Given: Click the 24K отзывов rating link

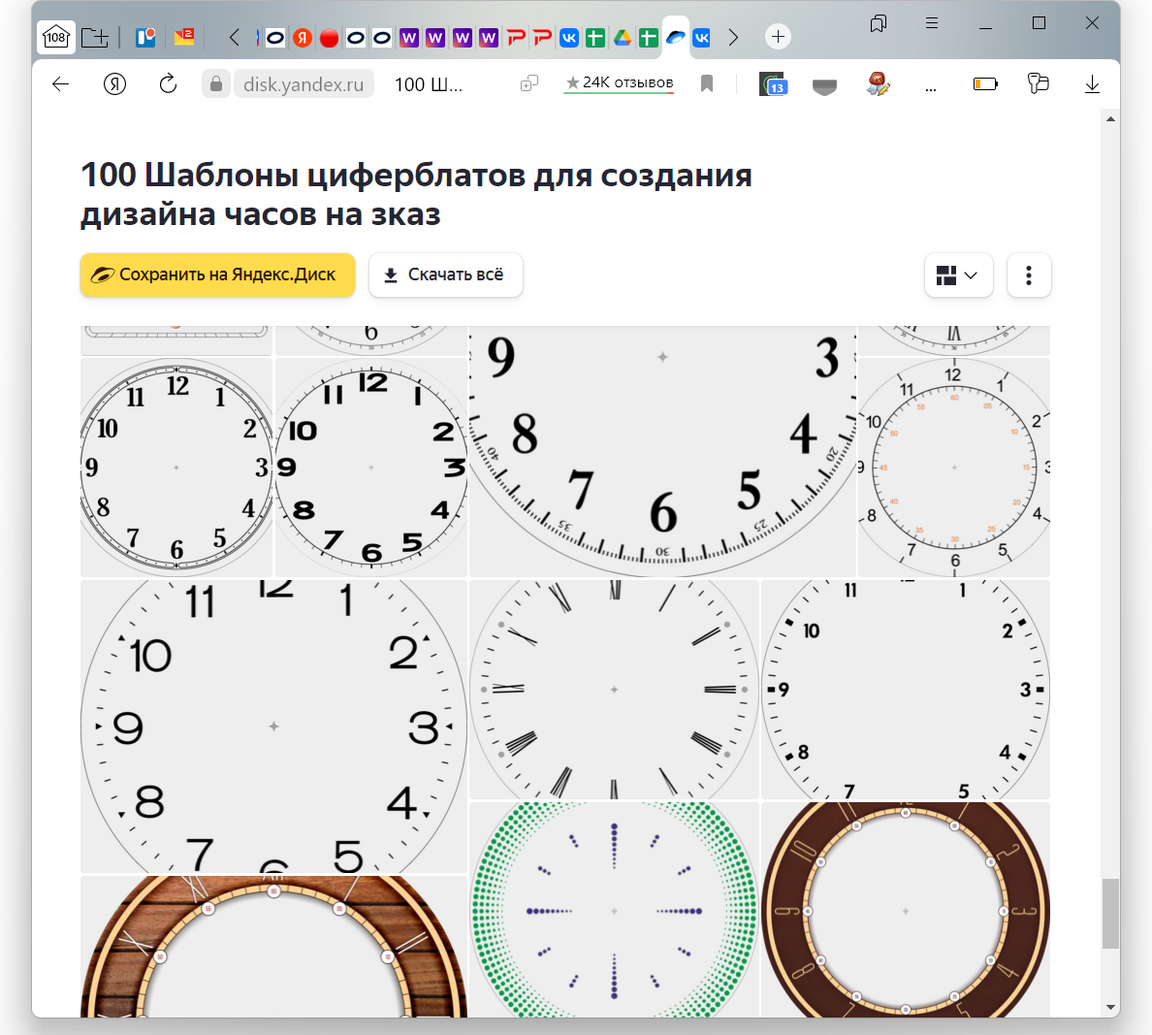Looking at the screenshot, I should (619, 83).
